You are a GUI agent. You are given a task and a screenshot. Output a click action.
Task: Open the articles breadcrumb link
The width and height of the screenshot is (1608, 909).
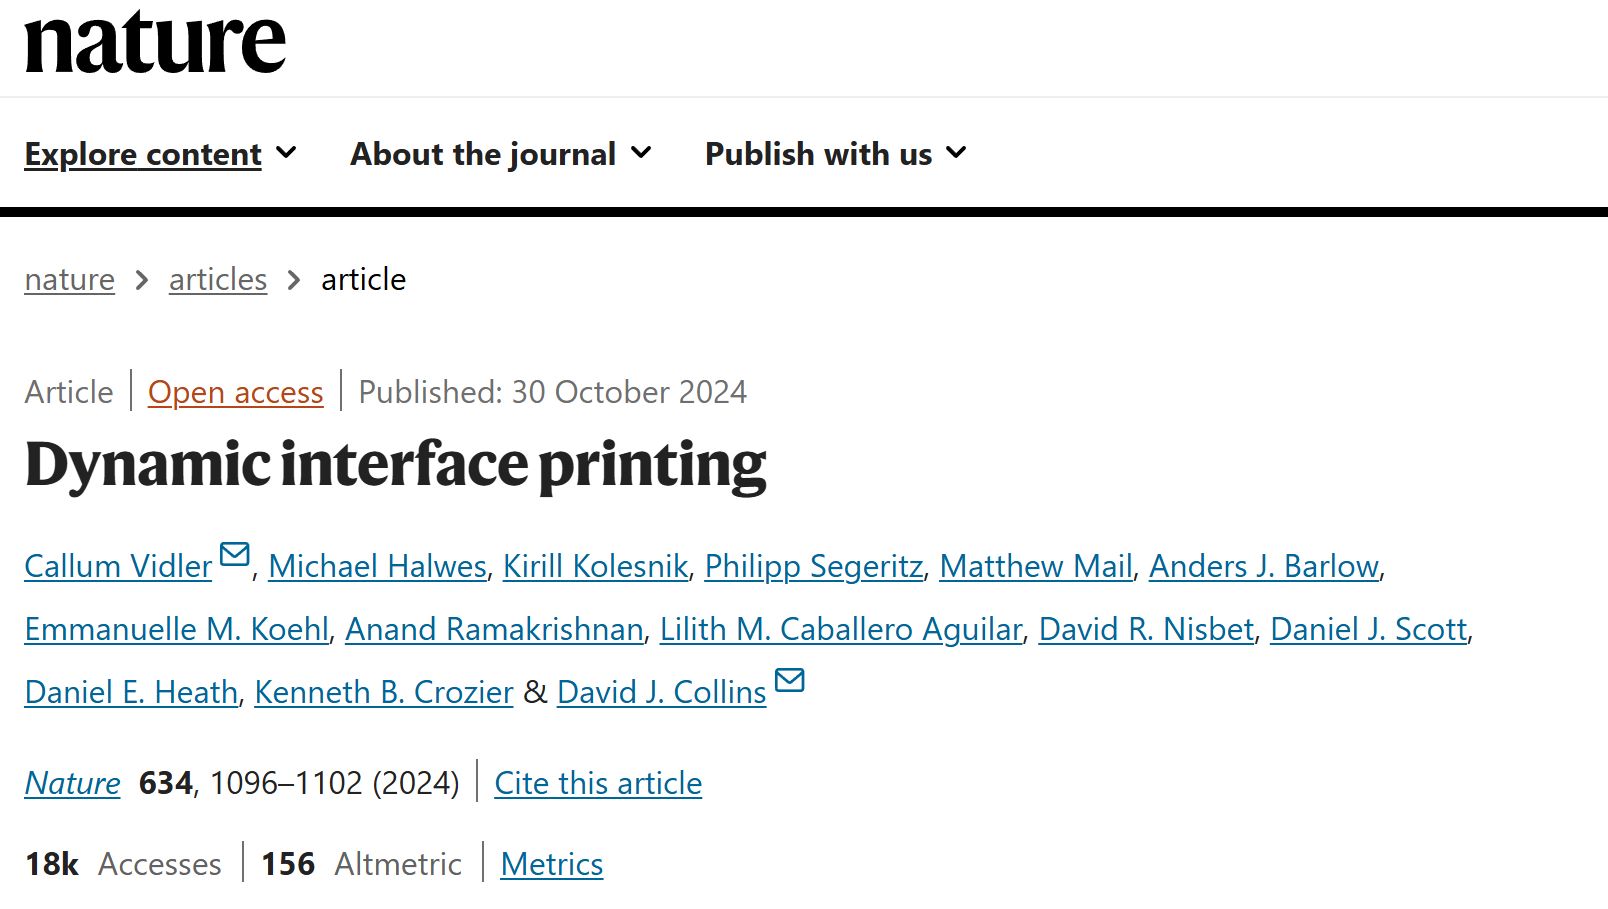(x=218, y=280)
